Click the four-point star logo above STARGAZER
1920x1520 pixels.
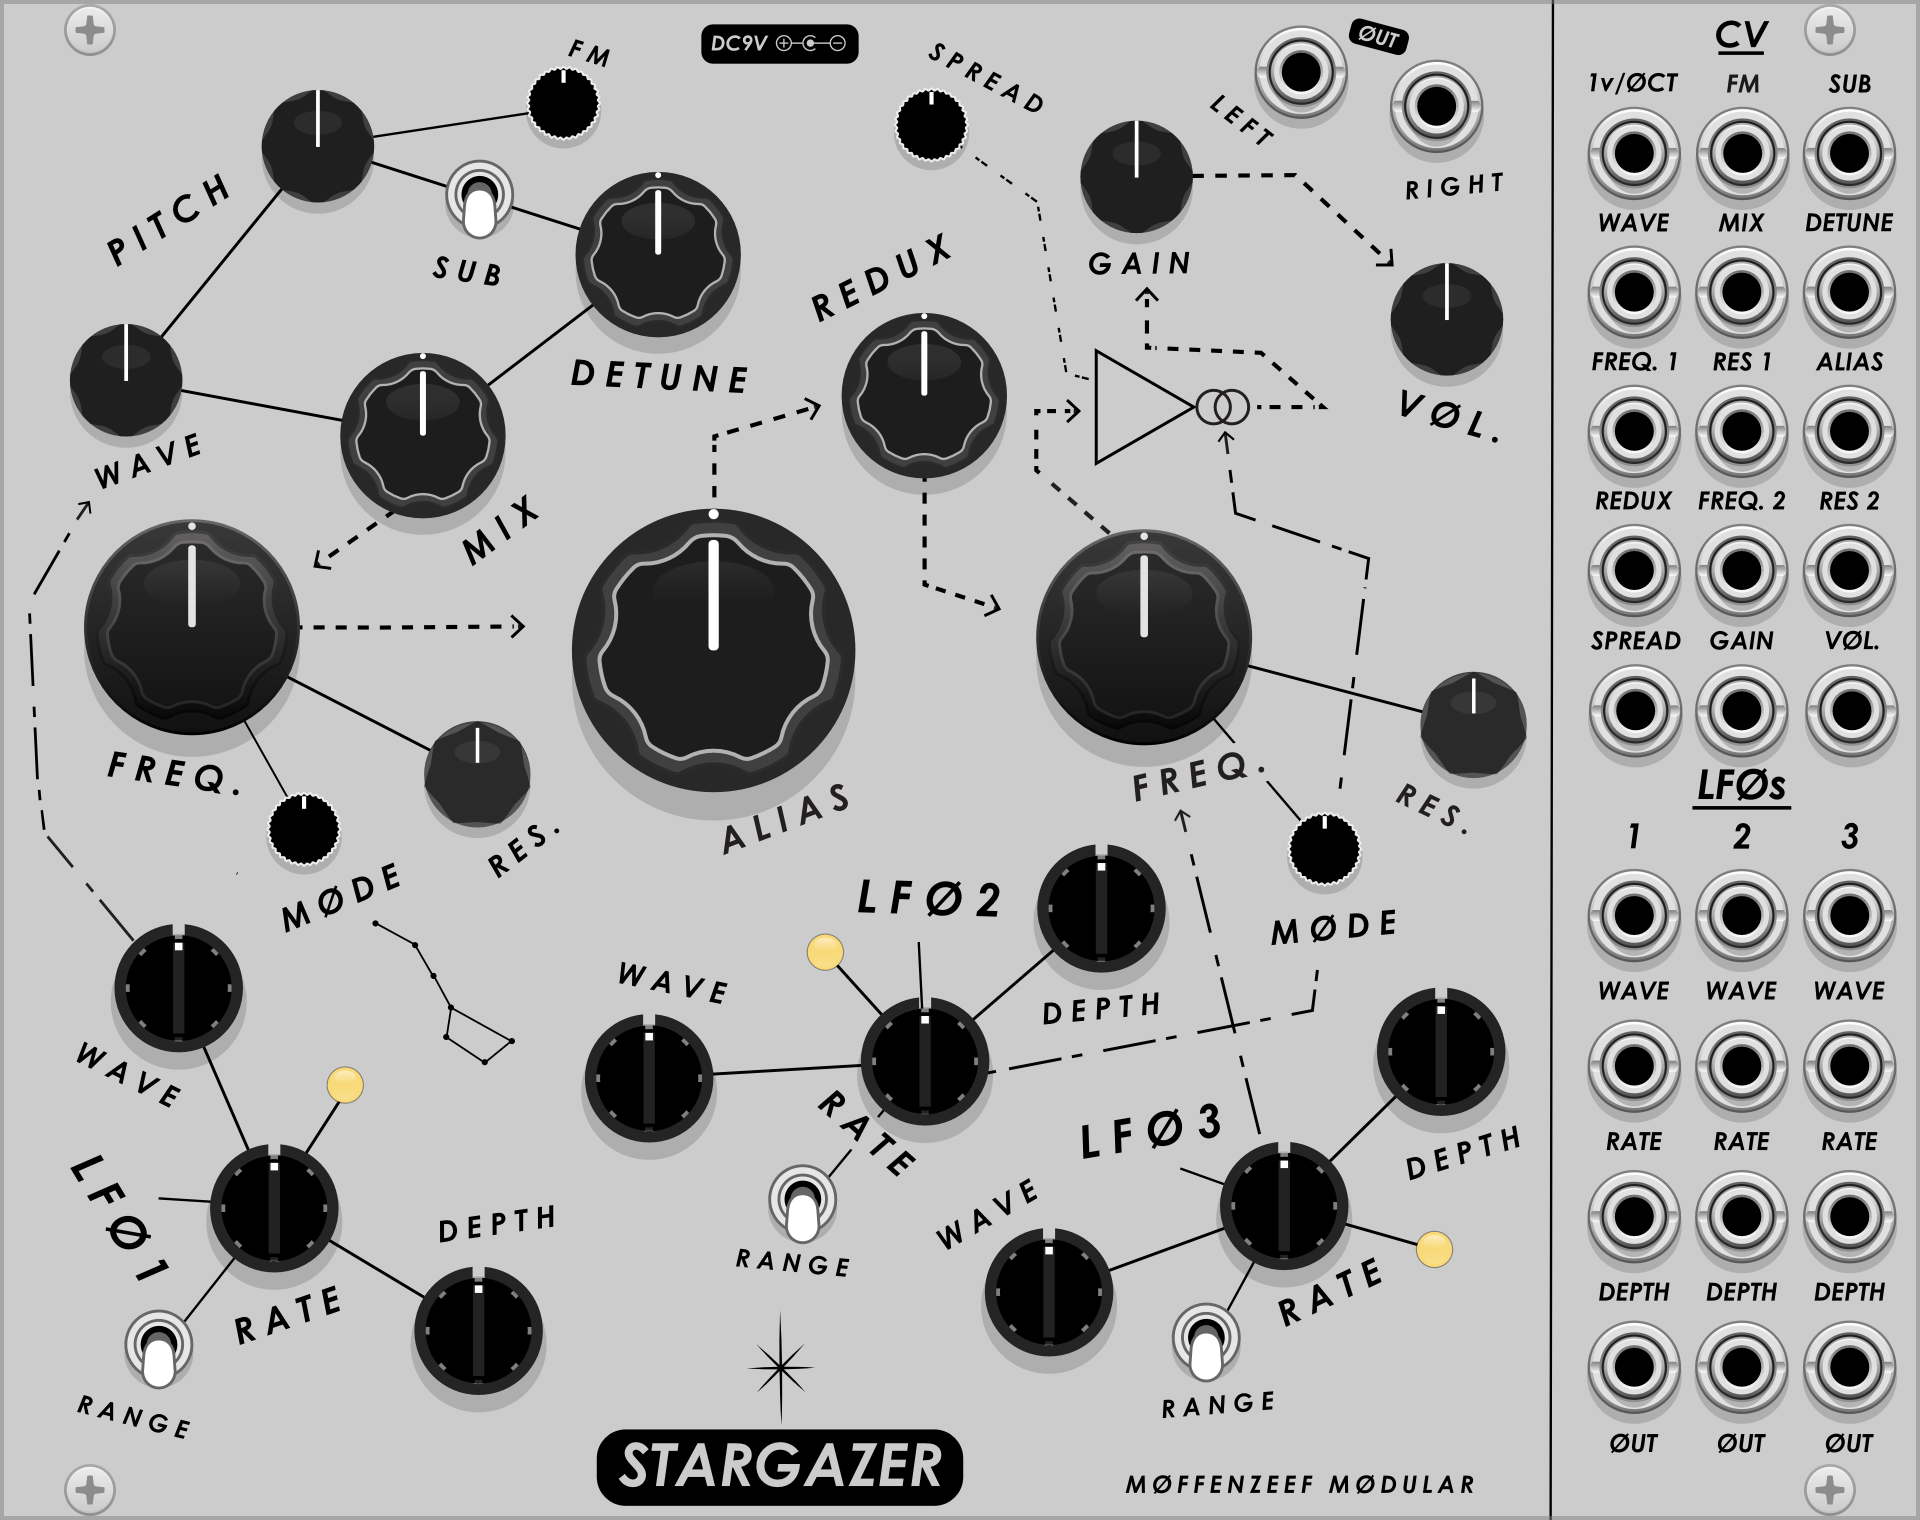(781, 1366)
